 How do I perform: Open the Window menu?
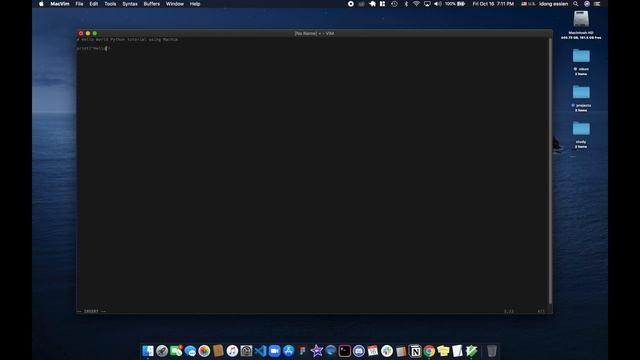click(x=175, y=4)
